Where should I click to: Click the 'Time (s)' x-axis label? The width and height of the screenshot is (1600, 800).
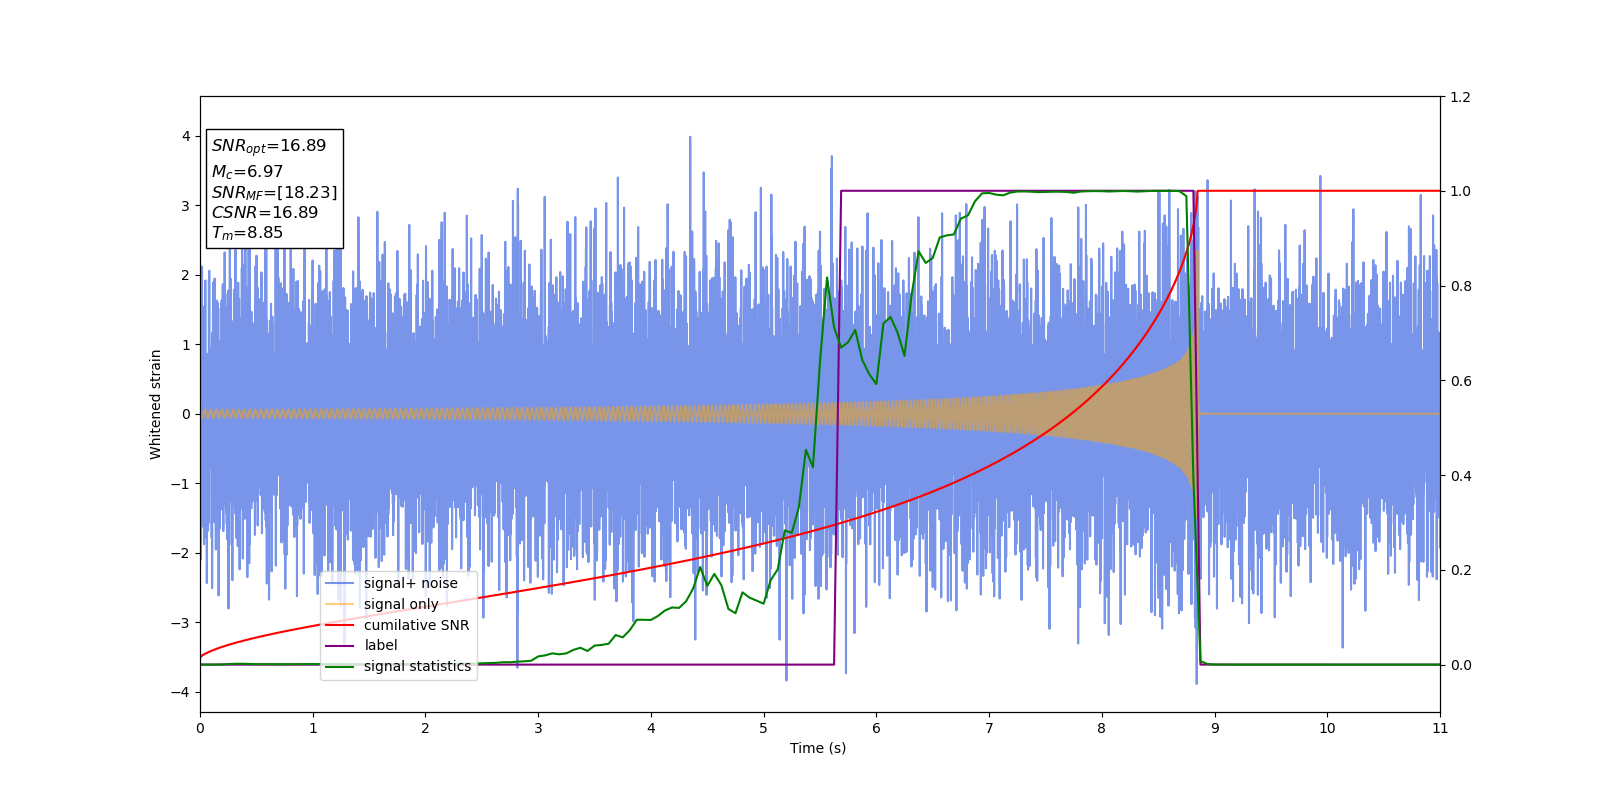[818, 748]
